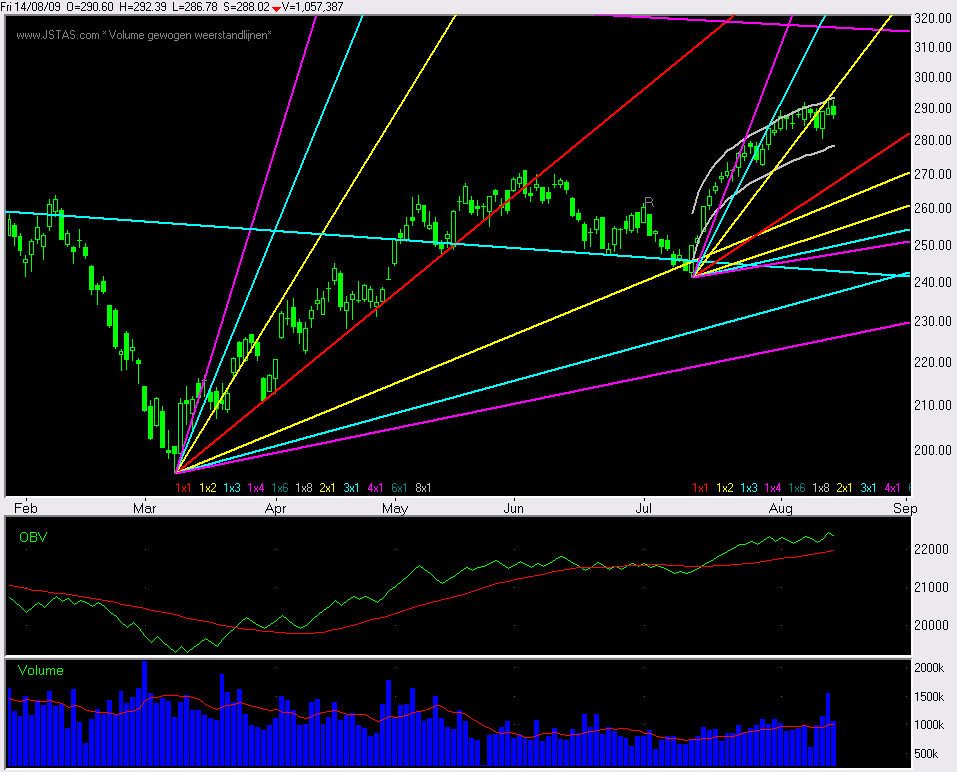Click the 2000k volume scale label
Screen dimensions: 957x772
pyautogui.click(x=934, y=668)
